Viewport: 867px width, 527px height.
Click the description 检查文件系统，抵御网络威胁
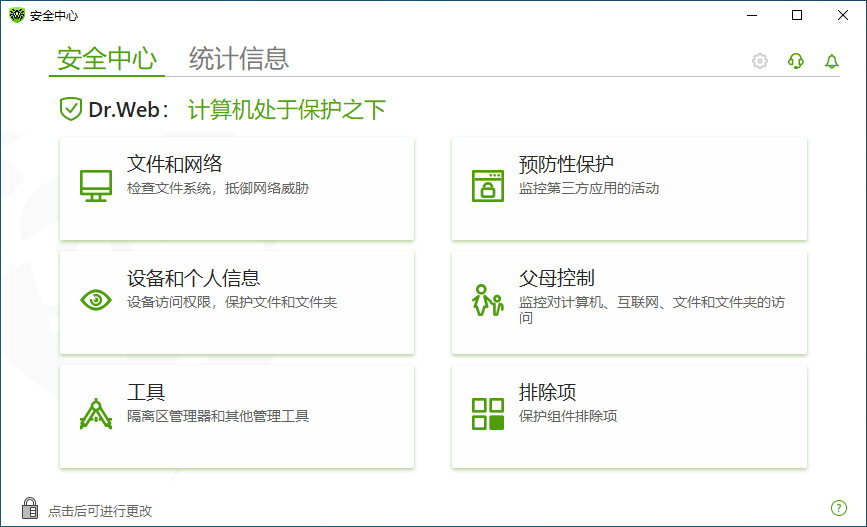(x=218, y=189)
